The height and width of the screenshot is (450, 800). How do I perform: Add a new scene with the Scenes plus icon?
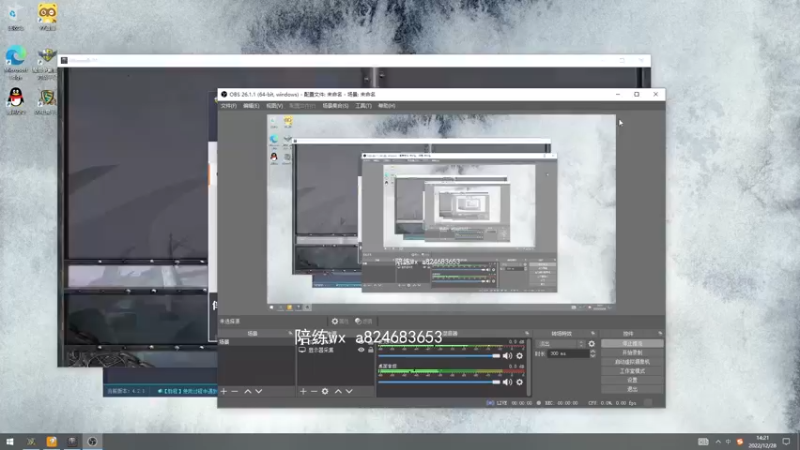[x=223, y=391]
